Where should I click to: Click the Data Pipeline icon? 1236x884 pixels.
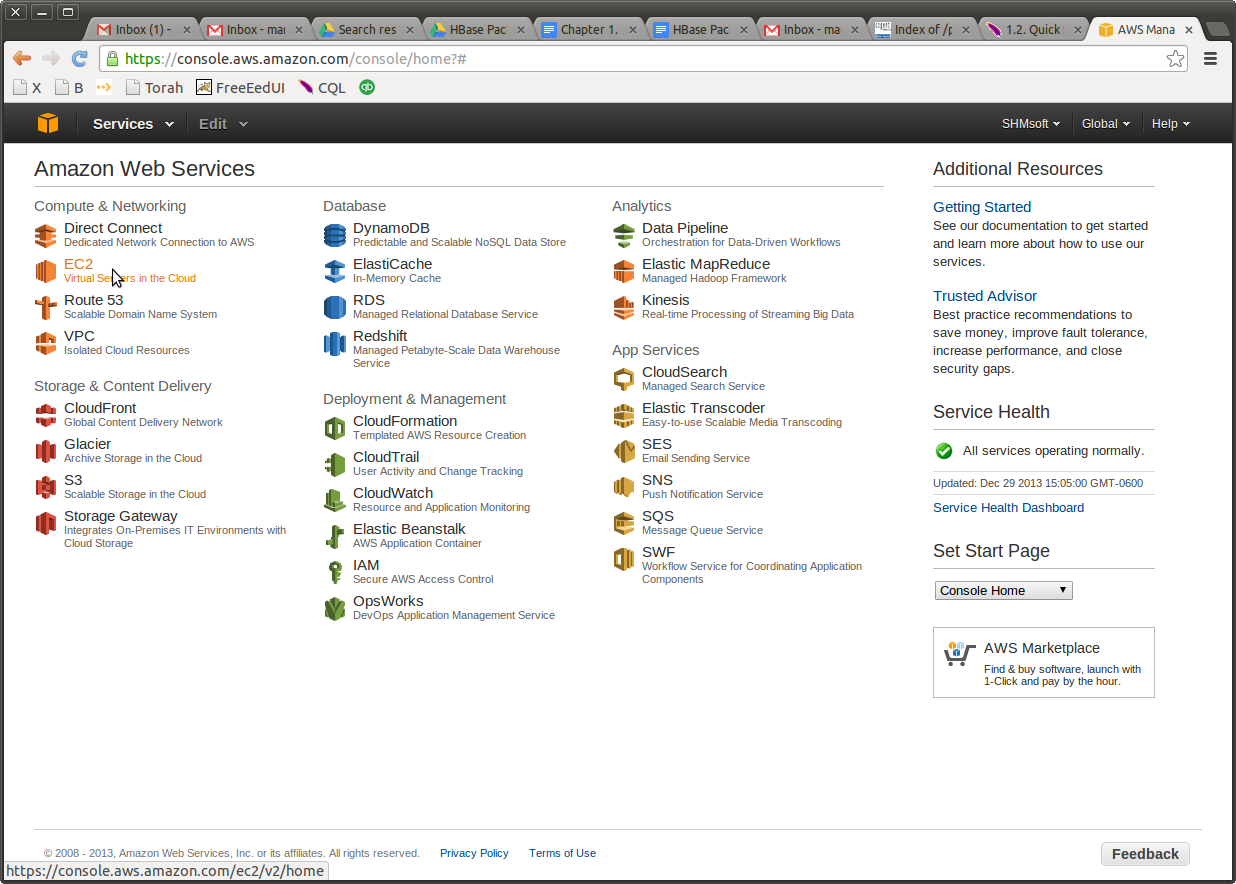click(624, 236)
